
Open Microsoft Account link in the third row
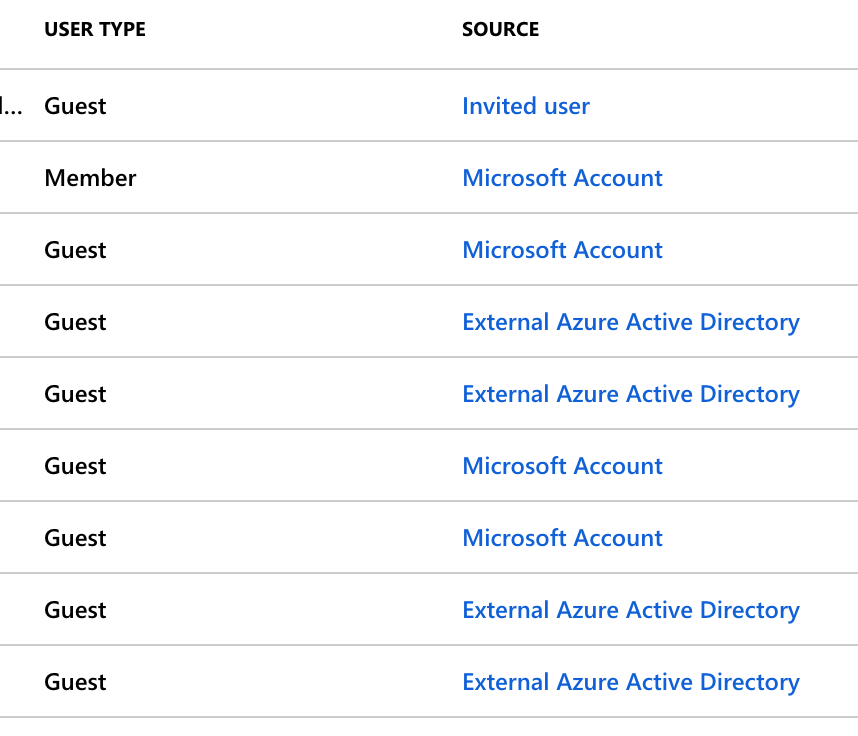(562, 250)
